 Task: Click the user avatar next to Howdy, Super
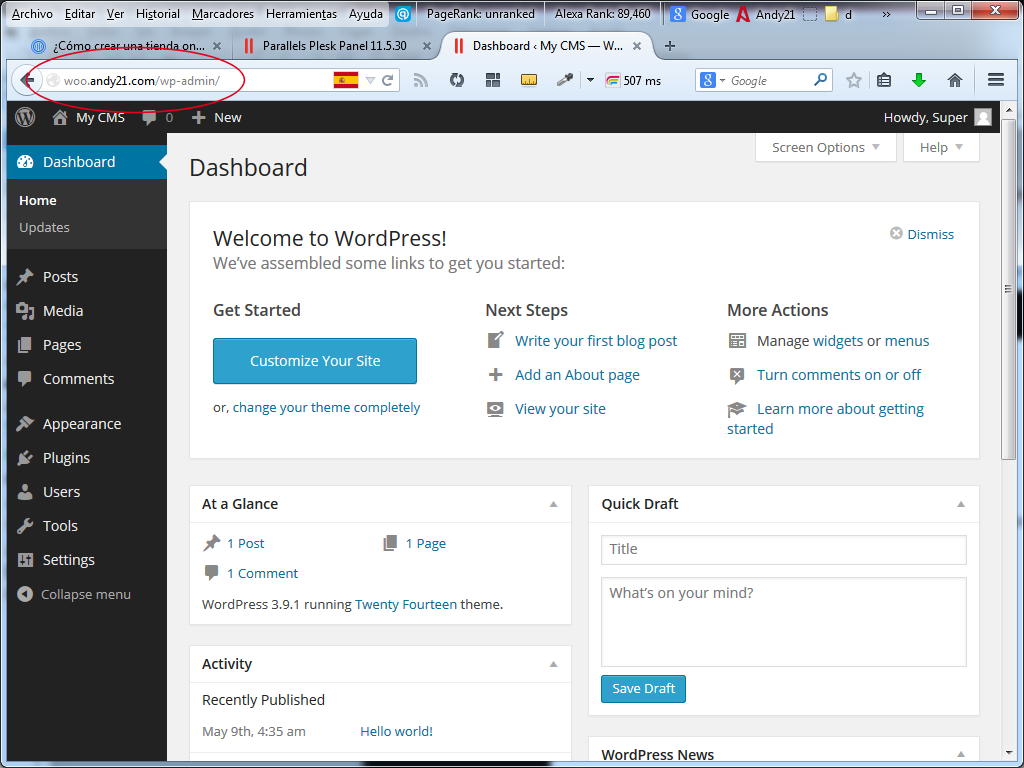click(983, 118)
